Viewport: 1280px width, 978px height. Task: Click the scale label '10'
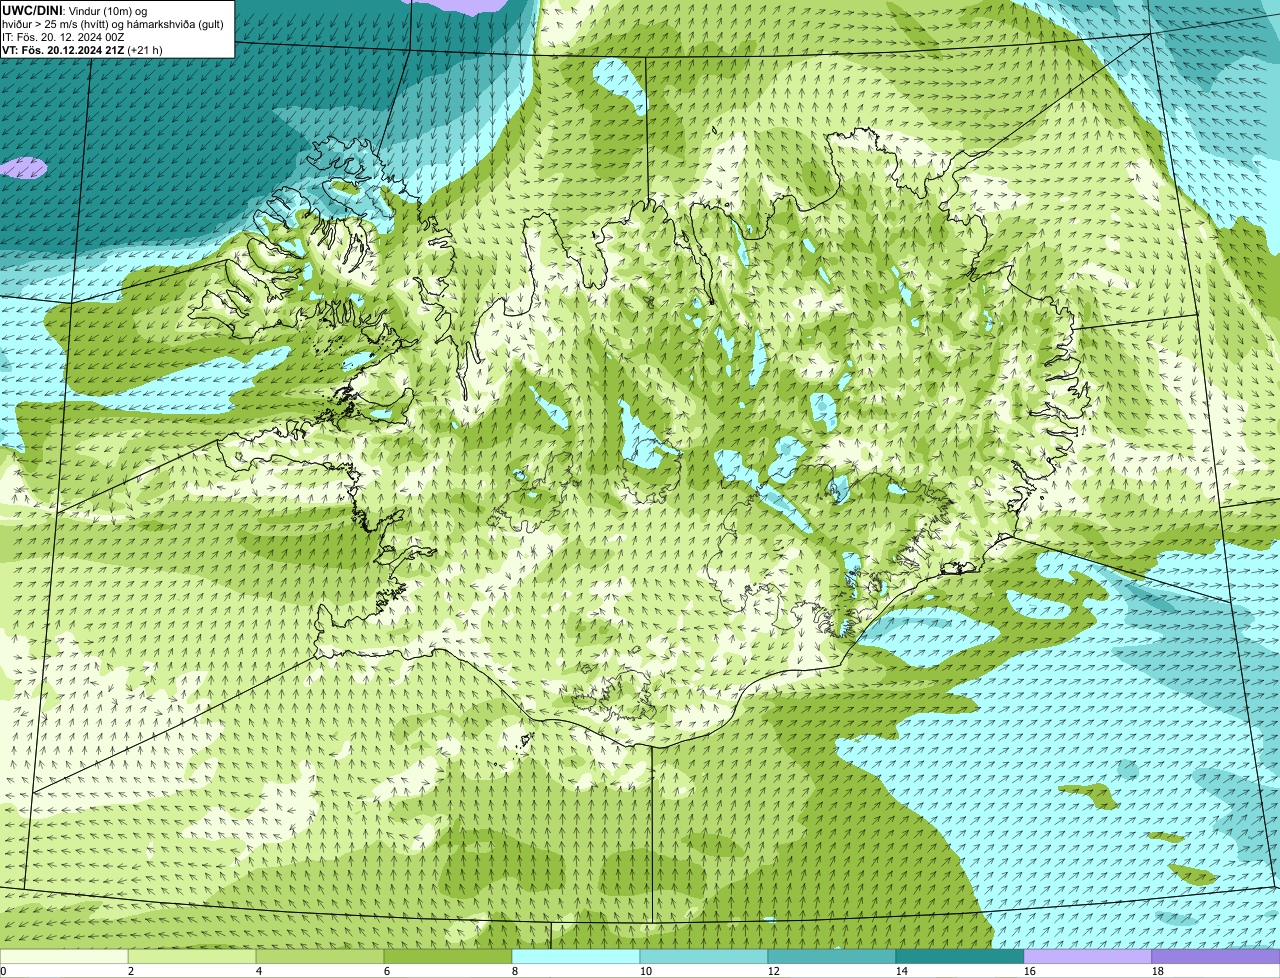click(x=646, y=971)
